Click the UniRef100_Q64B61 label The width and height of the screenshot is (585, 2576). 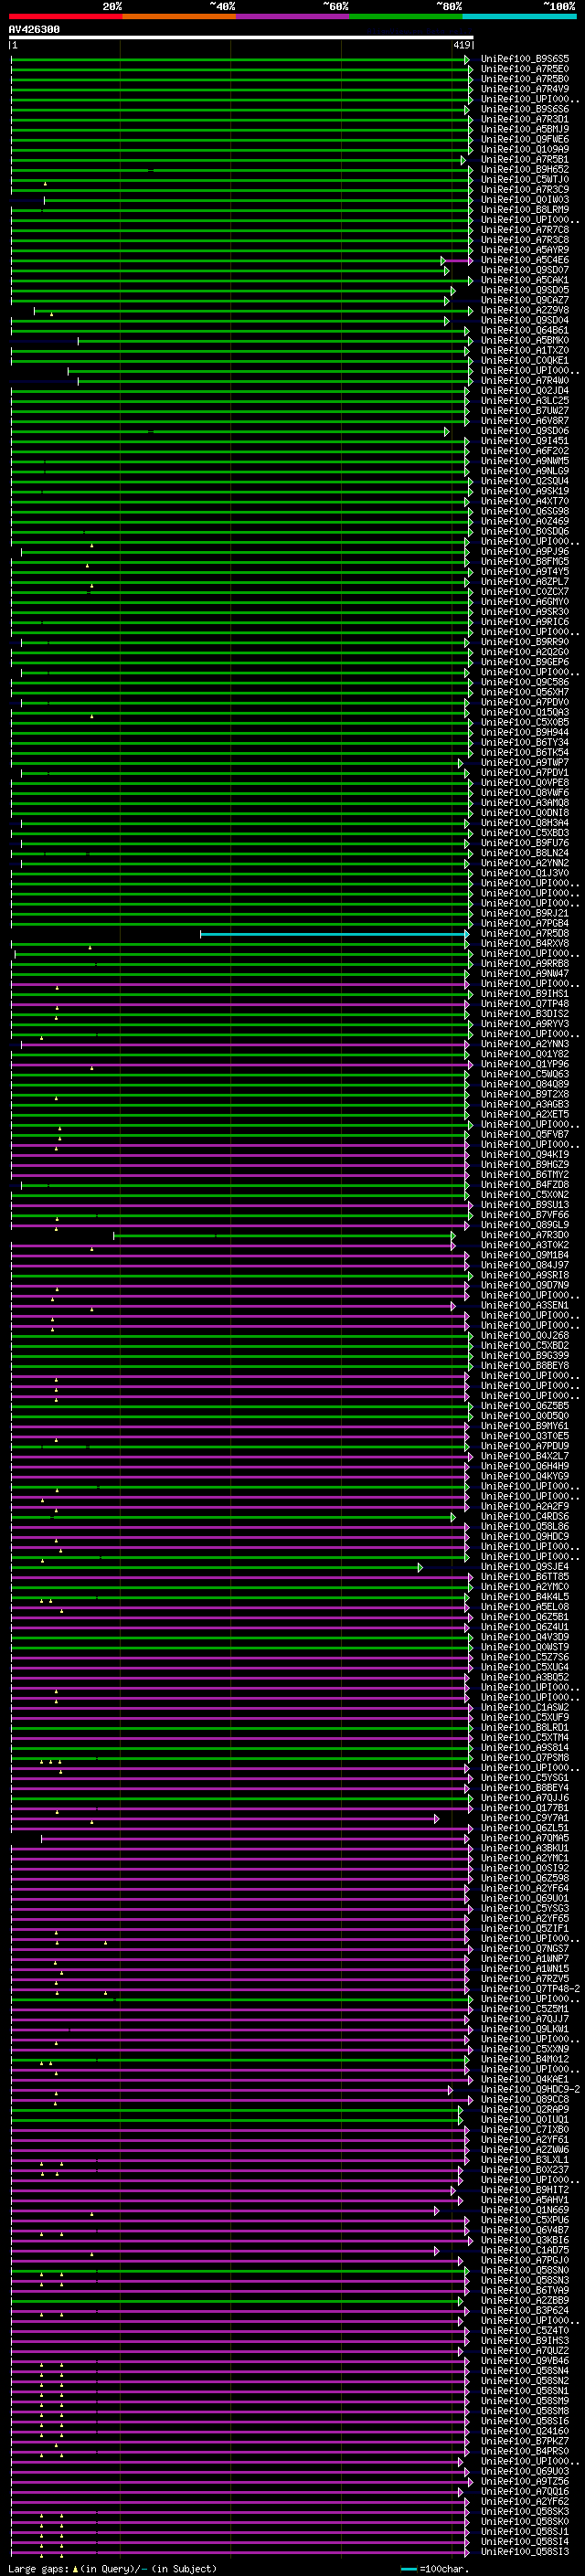pos(525,330)
